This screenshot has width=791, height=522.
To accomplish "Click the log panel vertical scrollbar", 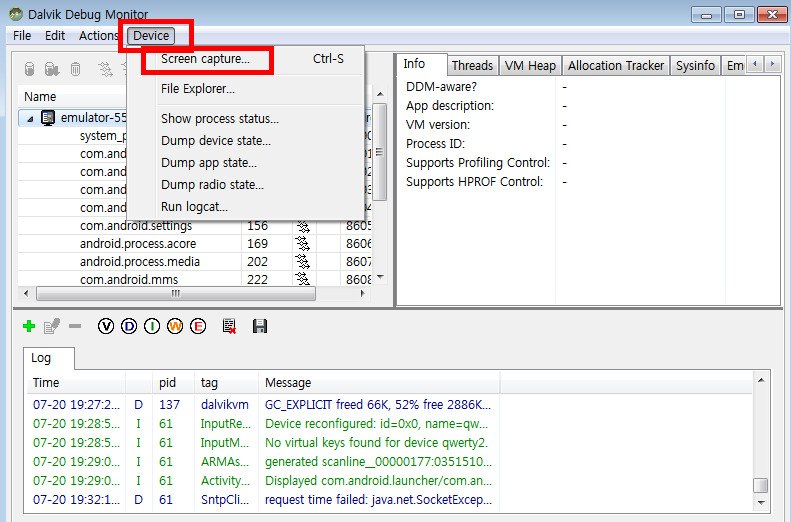I will (761, 440).
